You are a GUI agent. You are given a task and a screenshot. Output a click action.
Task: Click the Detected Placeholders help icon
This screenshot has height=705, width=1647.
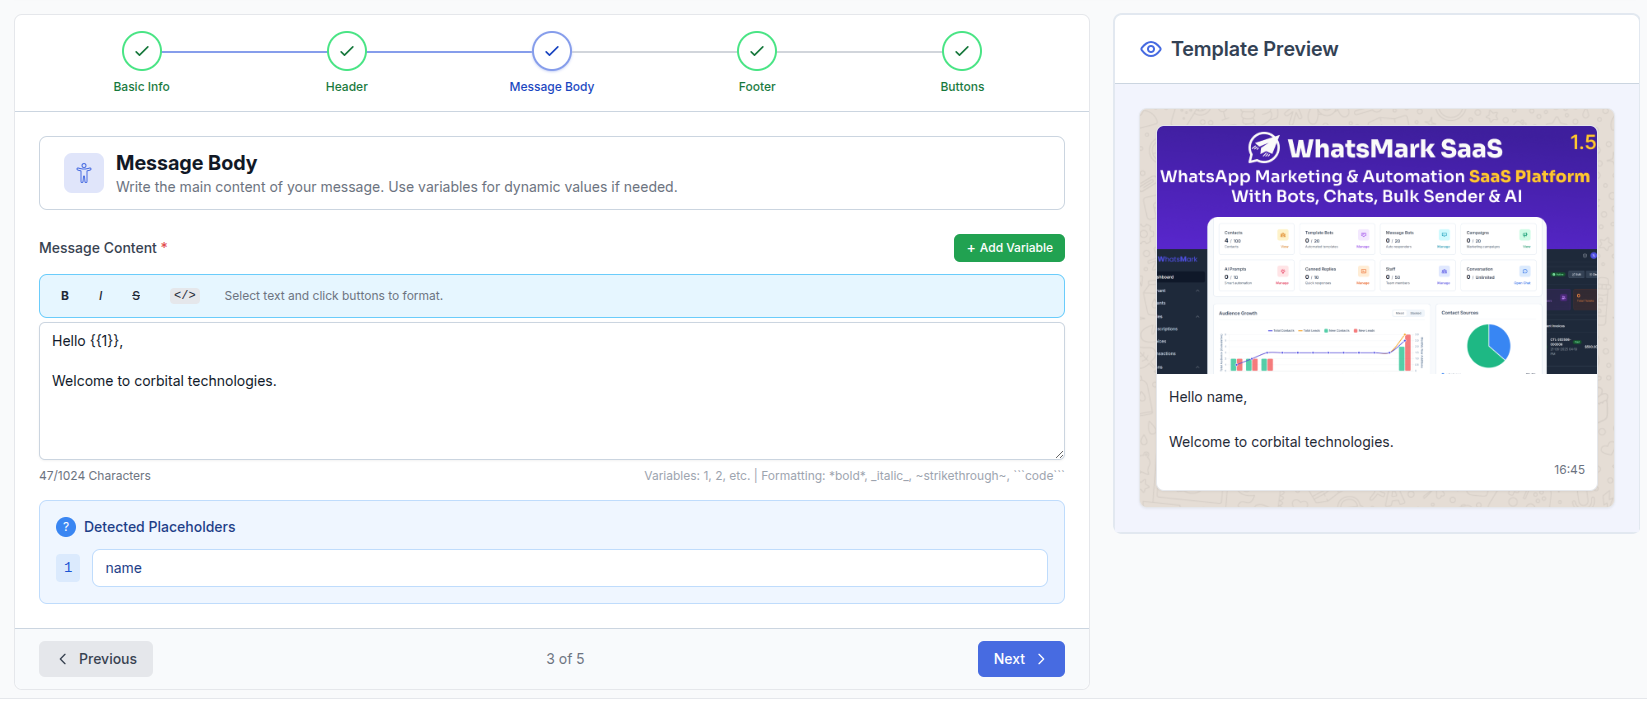tap(66, 527)
